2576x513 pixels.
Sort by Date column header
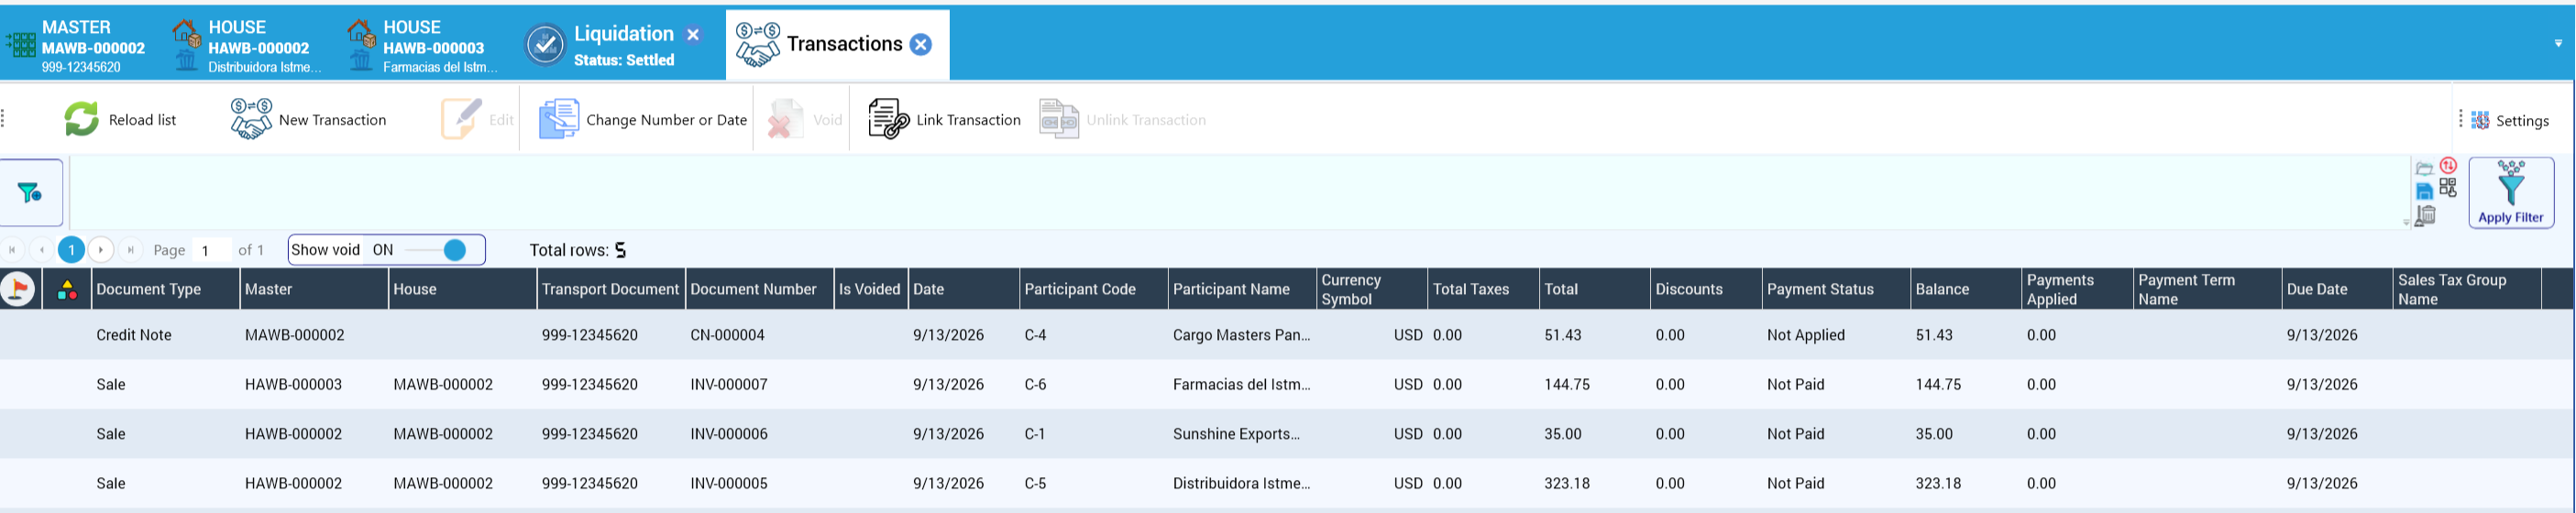point(964,289)
